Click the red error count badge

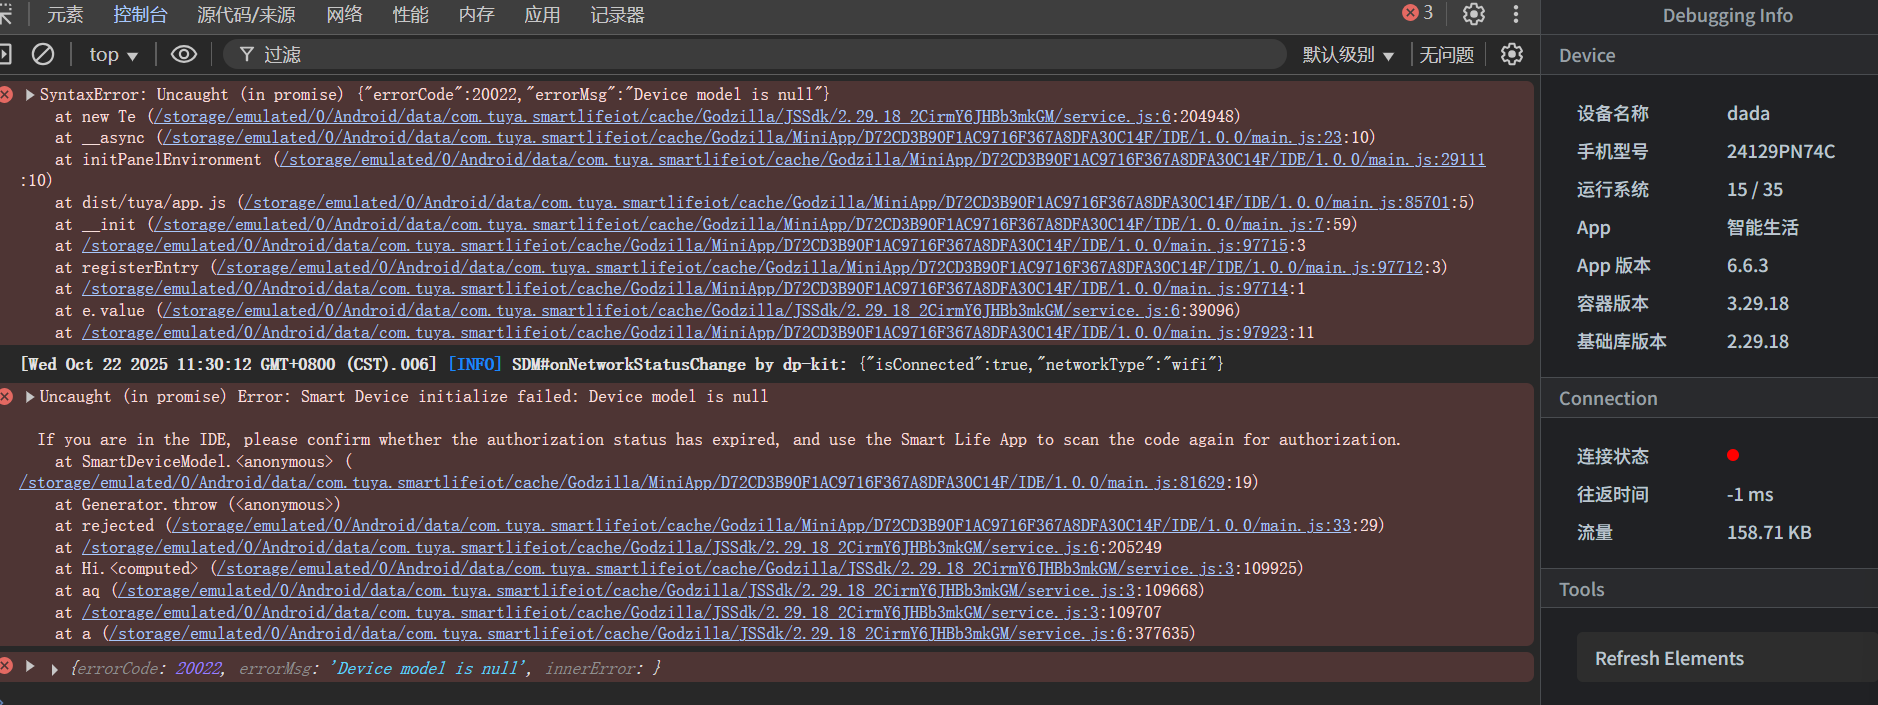[1418, 13]
